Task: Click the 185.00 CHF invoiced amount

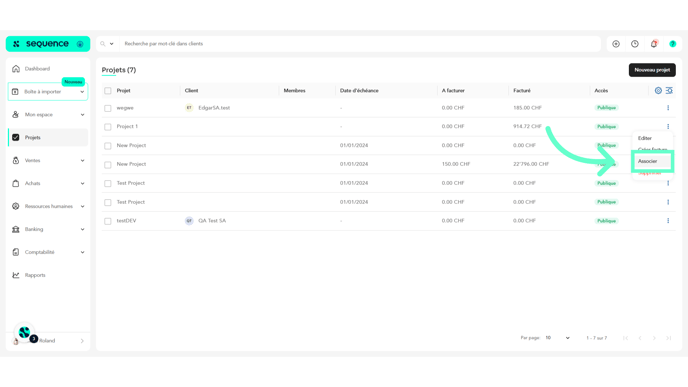Action: (527, 108)
